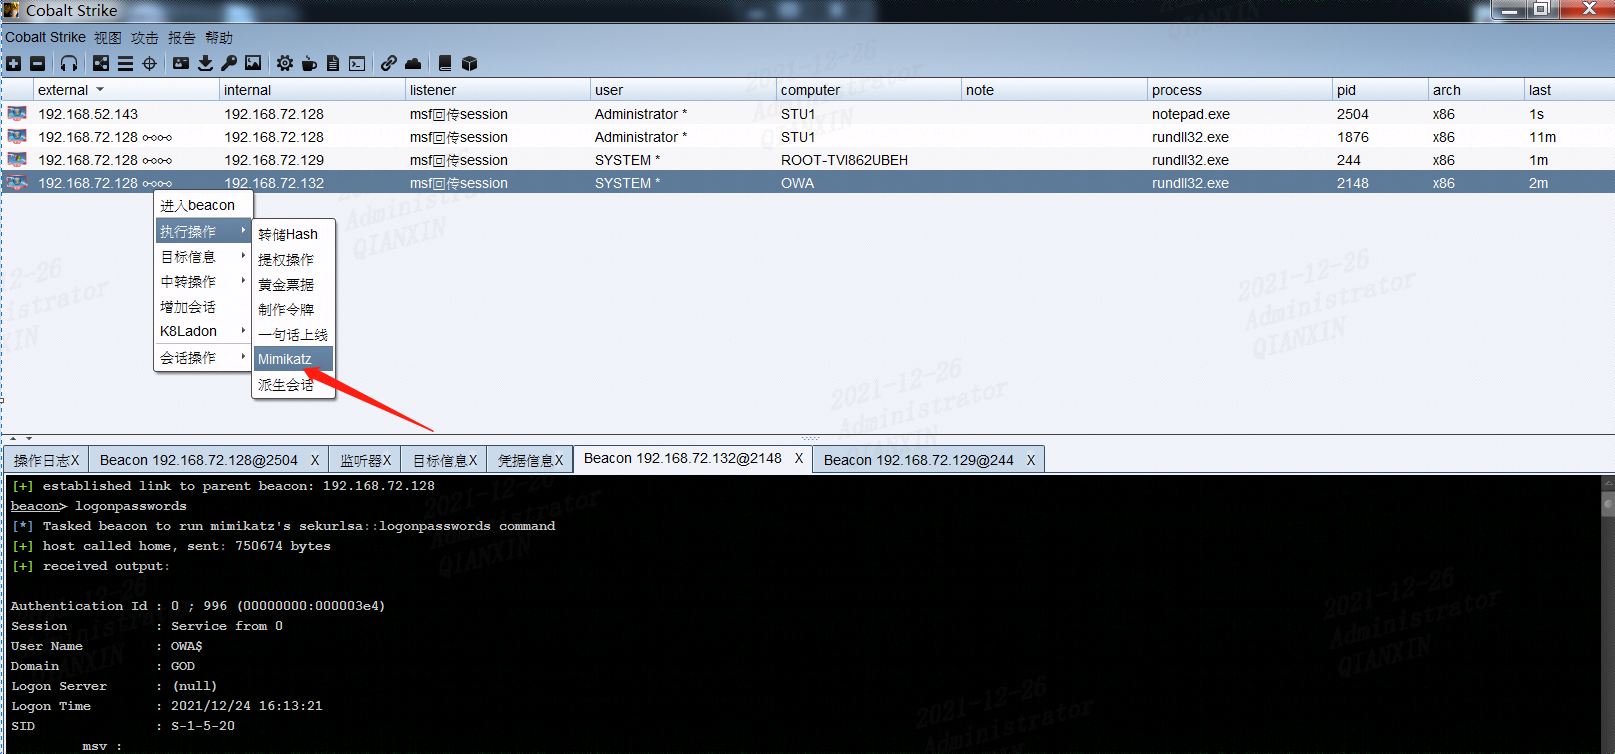Open credentials via ID card icon
Image resolution: width=1615 pixels, height=754 pixels.
click(180, 63)
